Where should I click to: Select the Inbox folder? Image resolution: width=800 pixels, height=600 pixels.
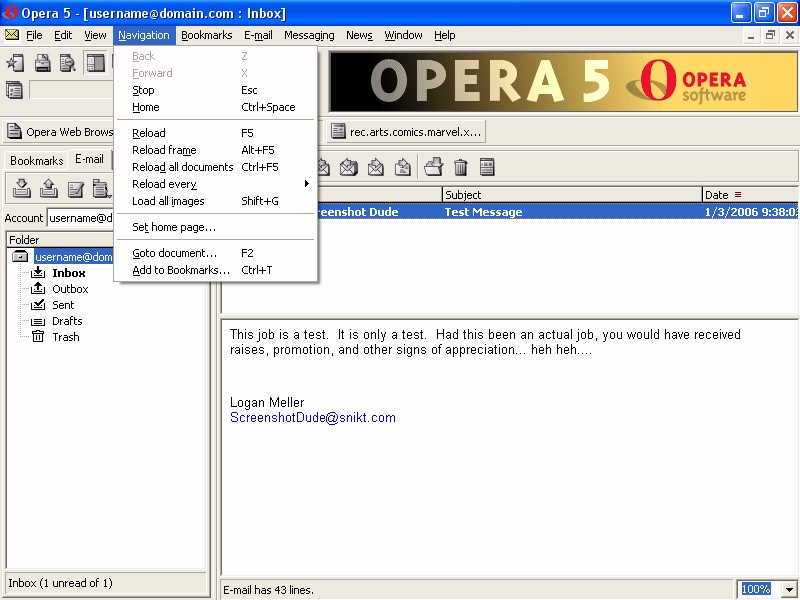click(x=69, y=273)
